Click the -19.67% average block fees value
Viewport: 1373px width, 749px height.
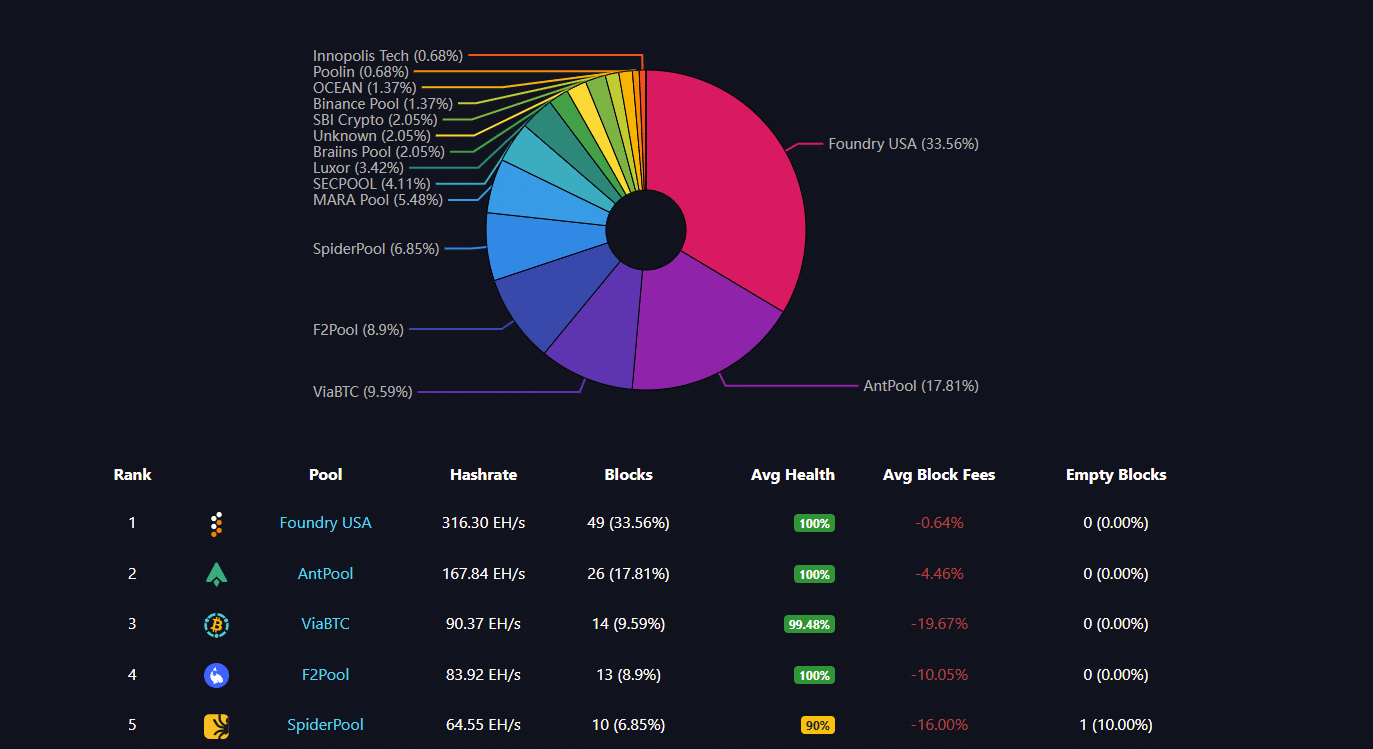coord(939,624)
